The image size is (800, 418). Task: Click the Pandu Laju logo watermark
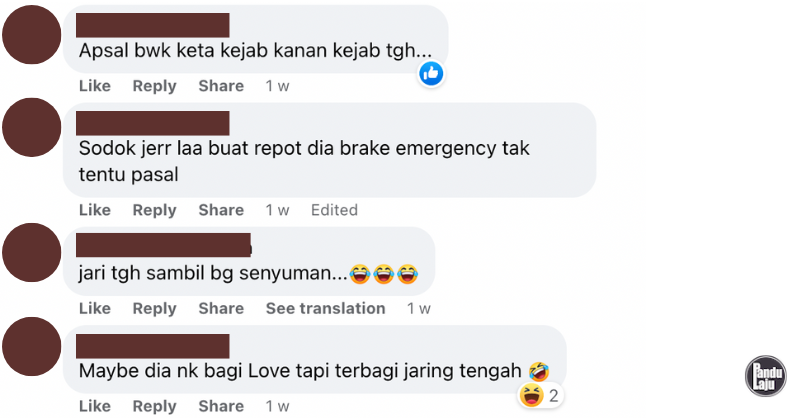pos(765,376)
